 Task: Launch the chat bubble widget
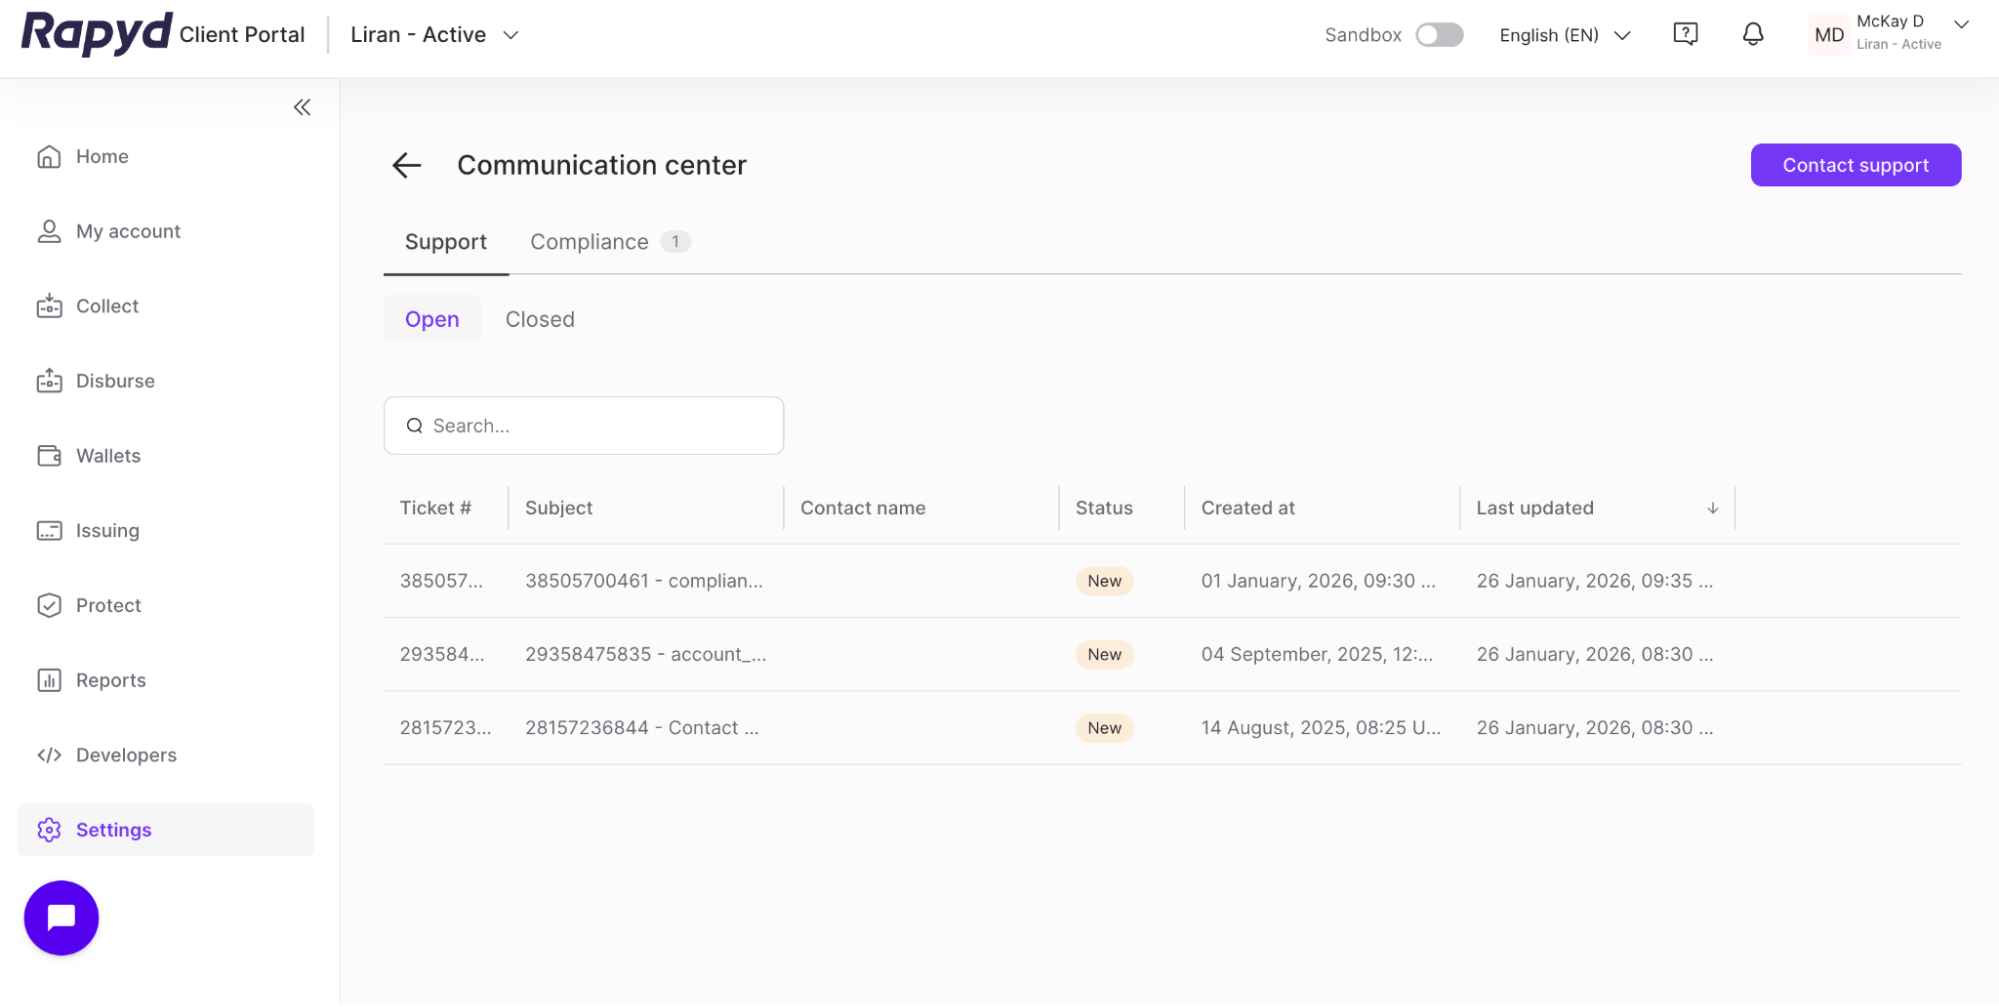pos(61,917)
